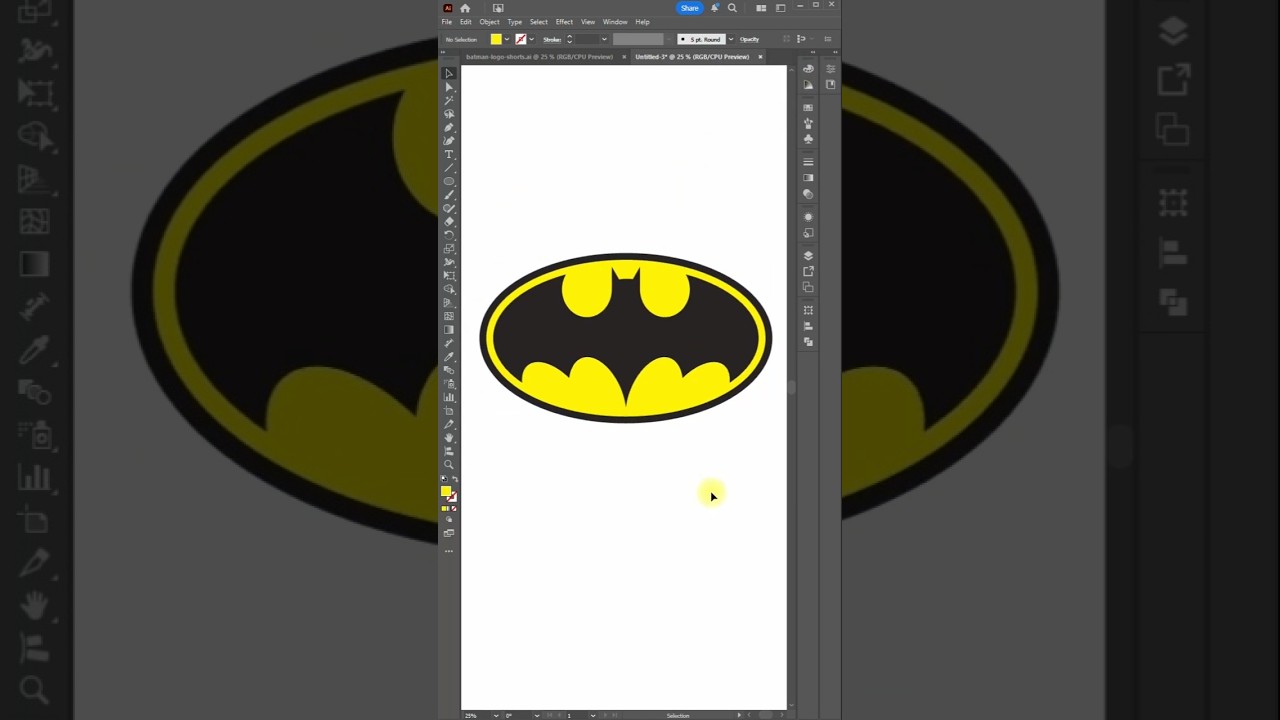Image resolution: width=1280 pixels, height=720 pixels.
Task: Open the notifications bell
Action: click(x=715, y=8)
